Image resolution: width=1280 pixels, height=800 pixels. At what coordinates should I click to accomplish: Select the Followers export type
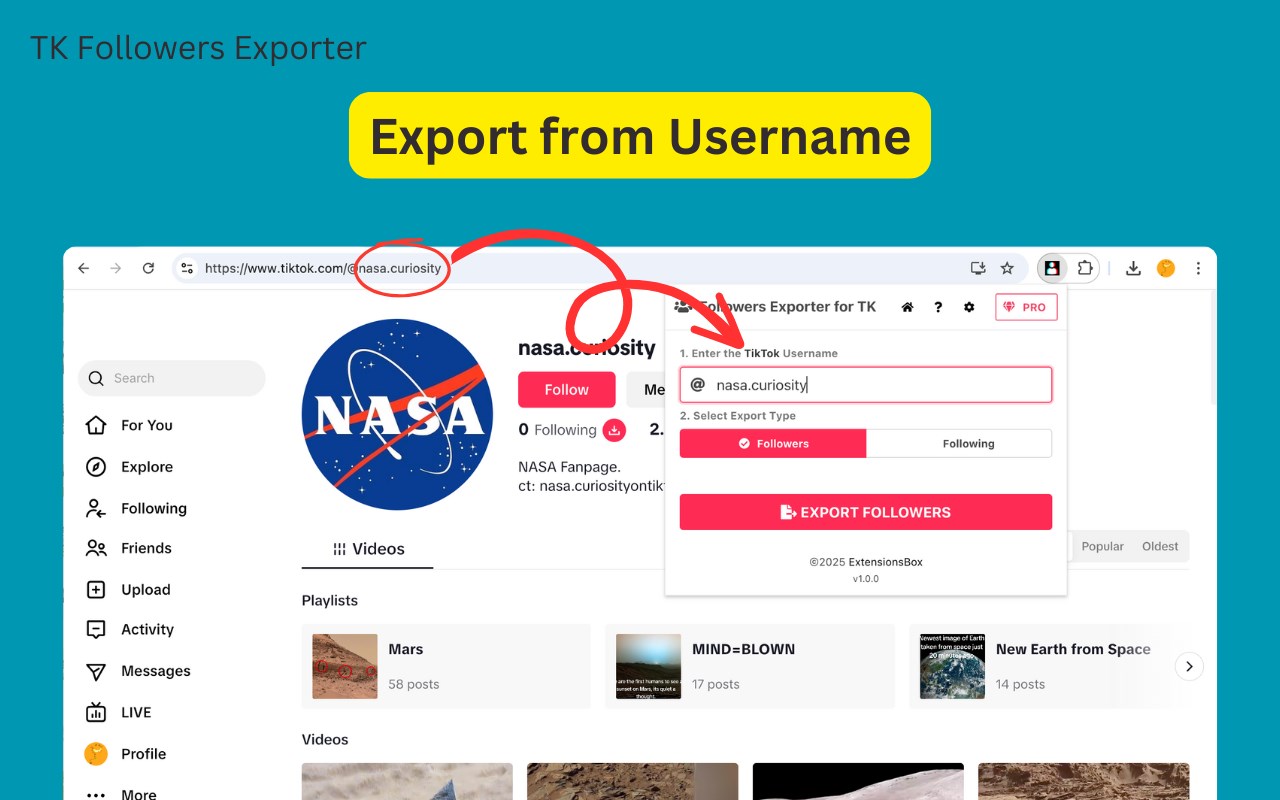click(x=773, y=444)
